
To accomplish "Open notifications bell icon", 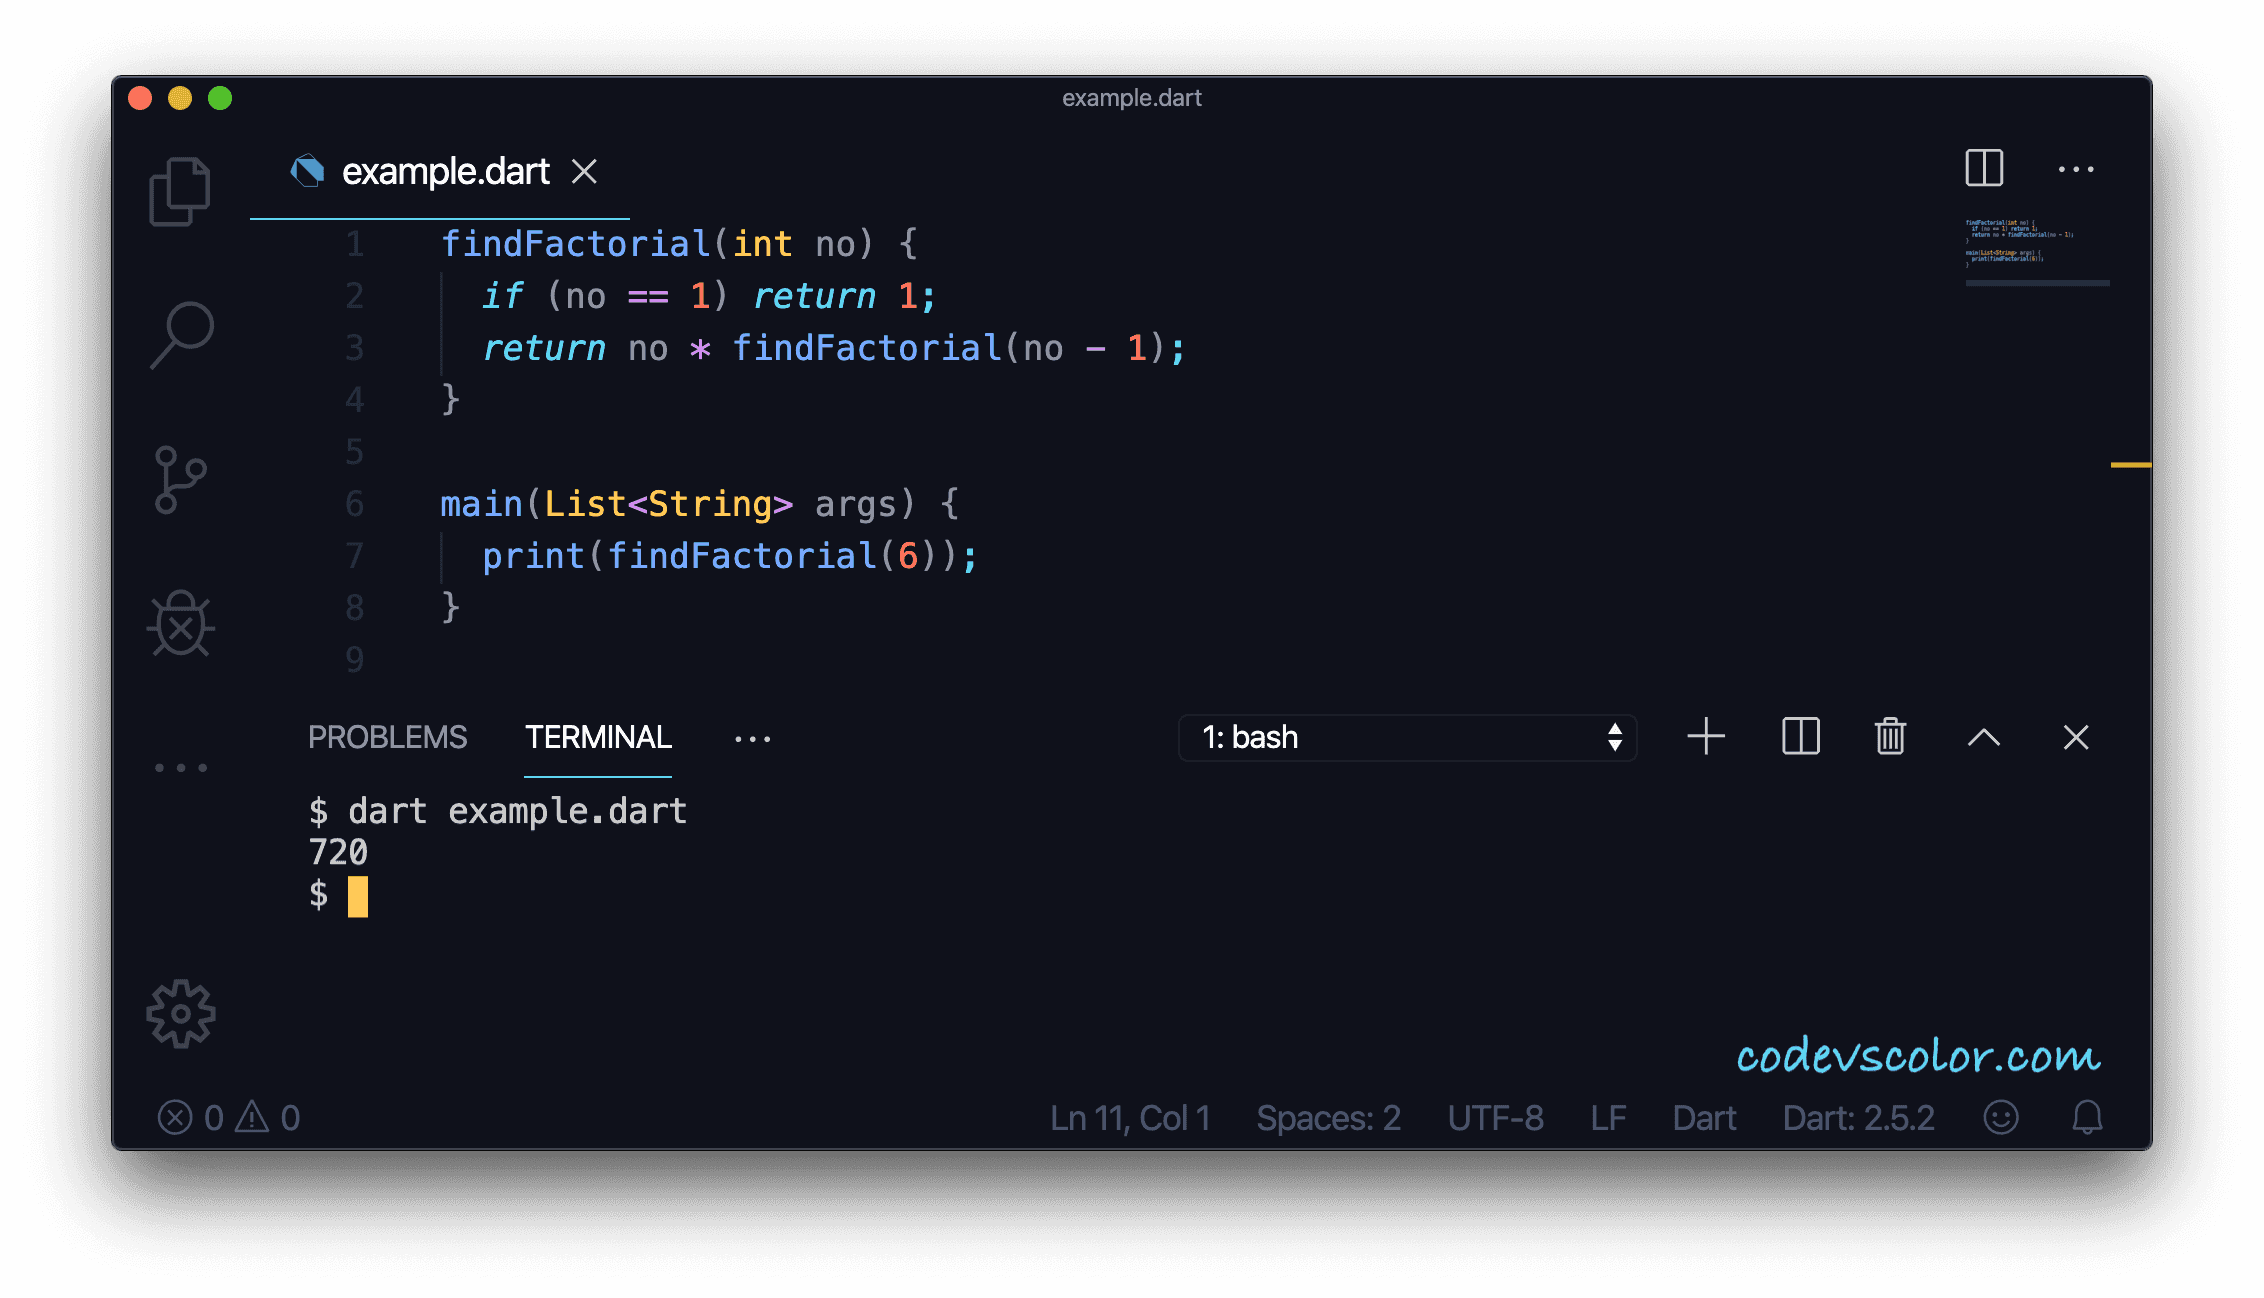I will [x=2087, y=1117].
